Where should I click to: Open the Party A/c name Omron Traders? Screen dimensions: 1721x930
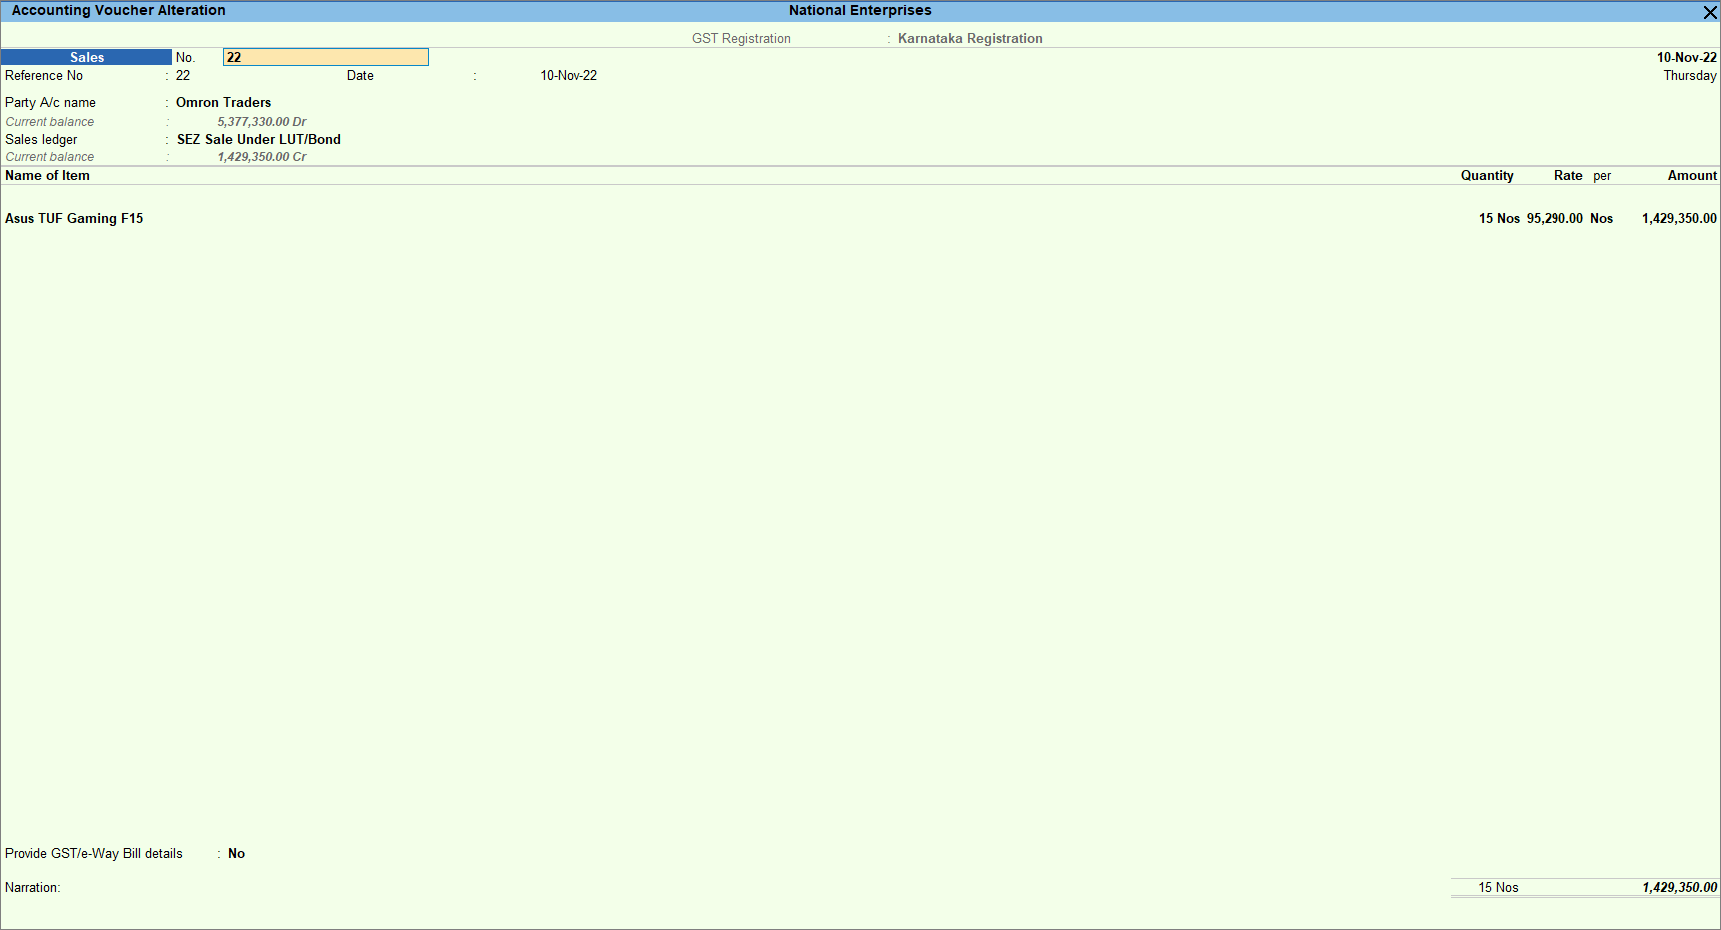224,102
